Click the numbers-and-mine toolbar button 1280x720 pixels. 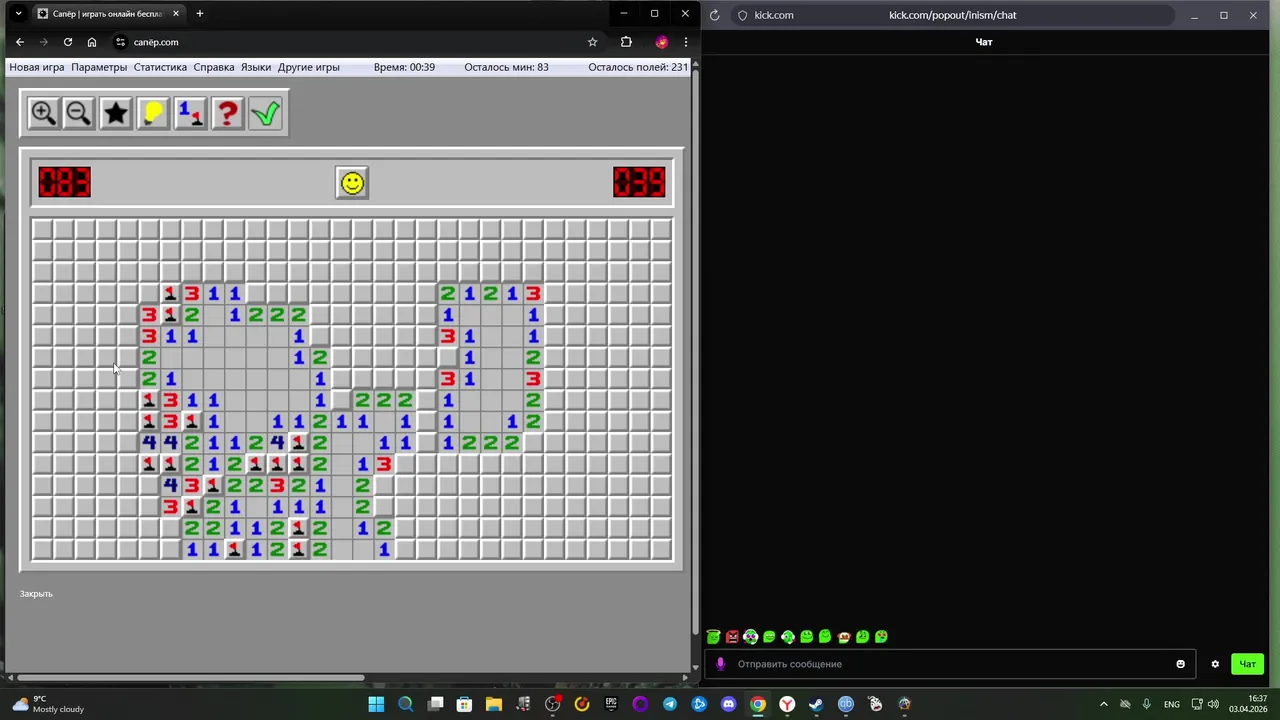point(190,113)
